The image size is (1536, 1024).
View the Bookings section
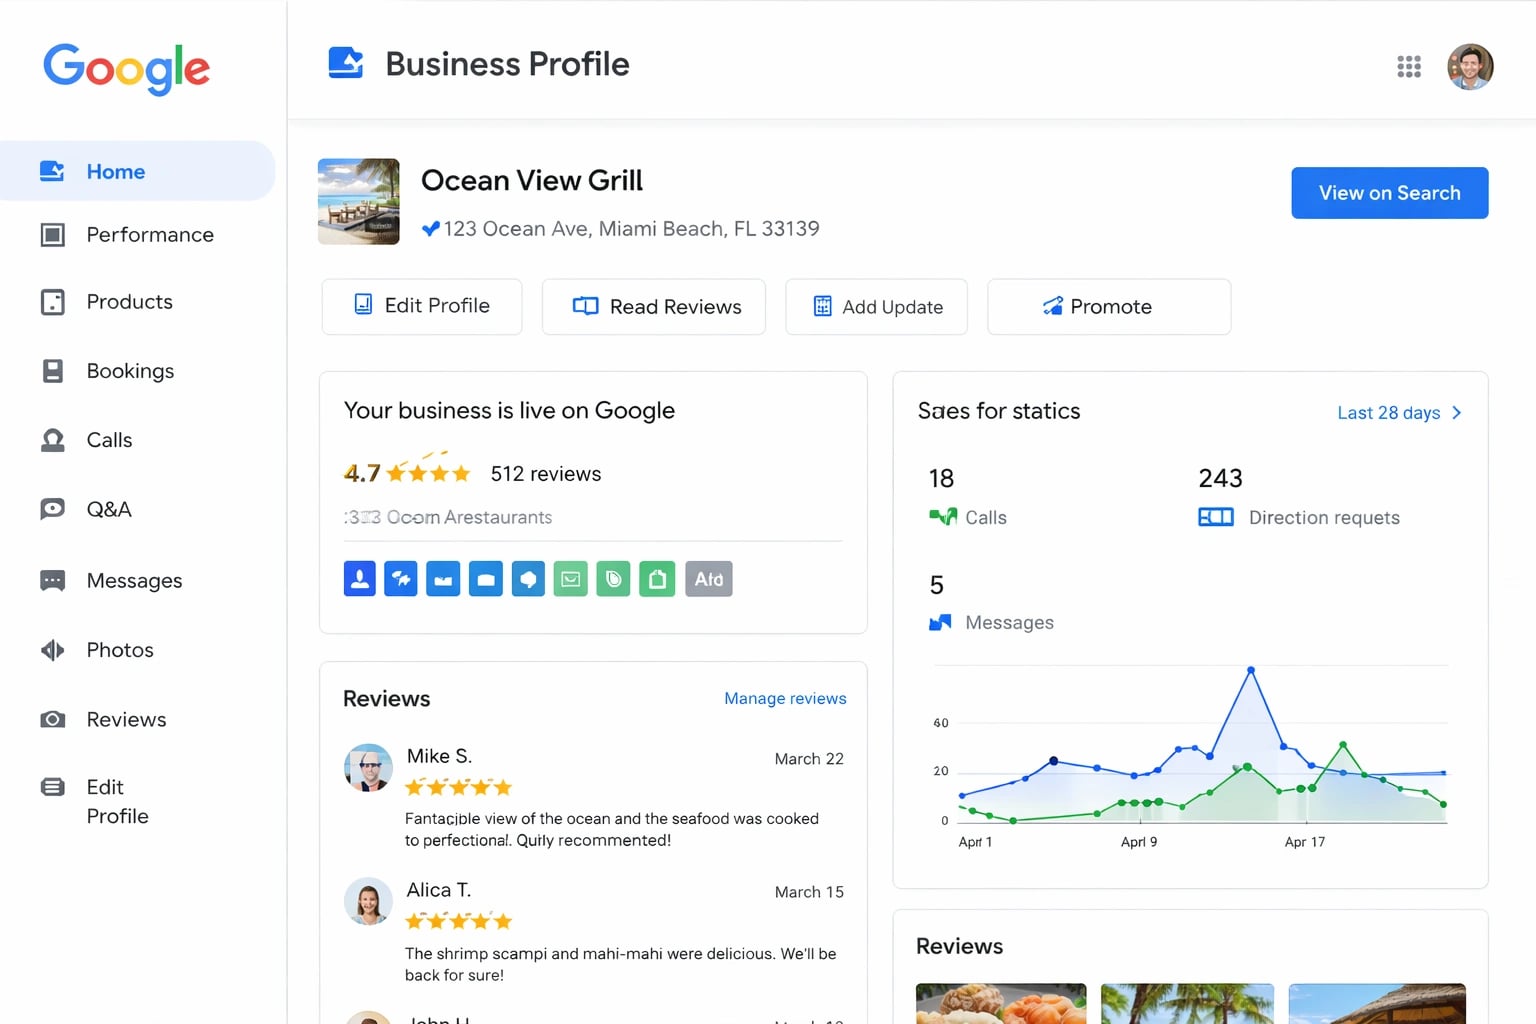click(130, 371)
